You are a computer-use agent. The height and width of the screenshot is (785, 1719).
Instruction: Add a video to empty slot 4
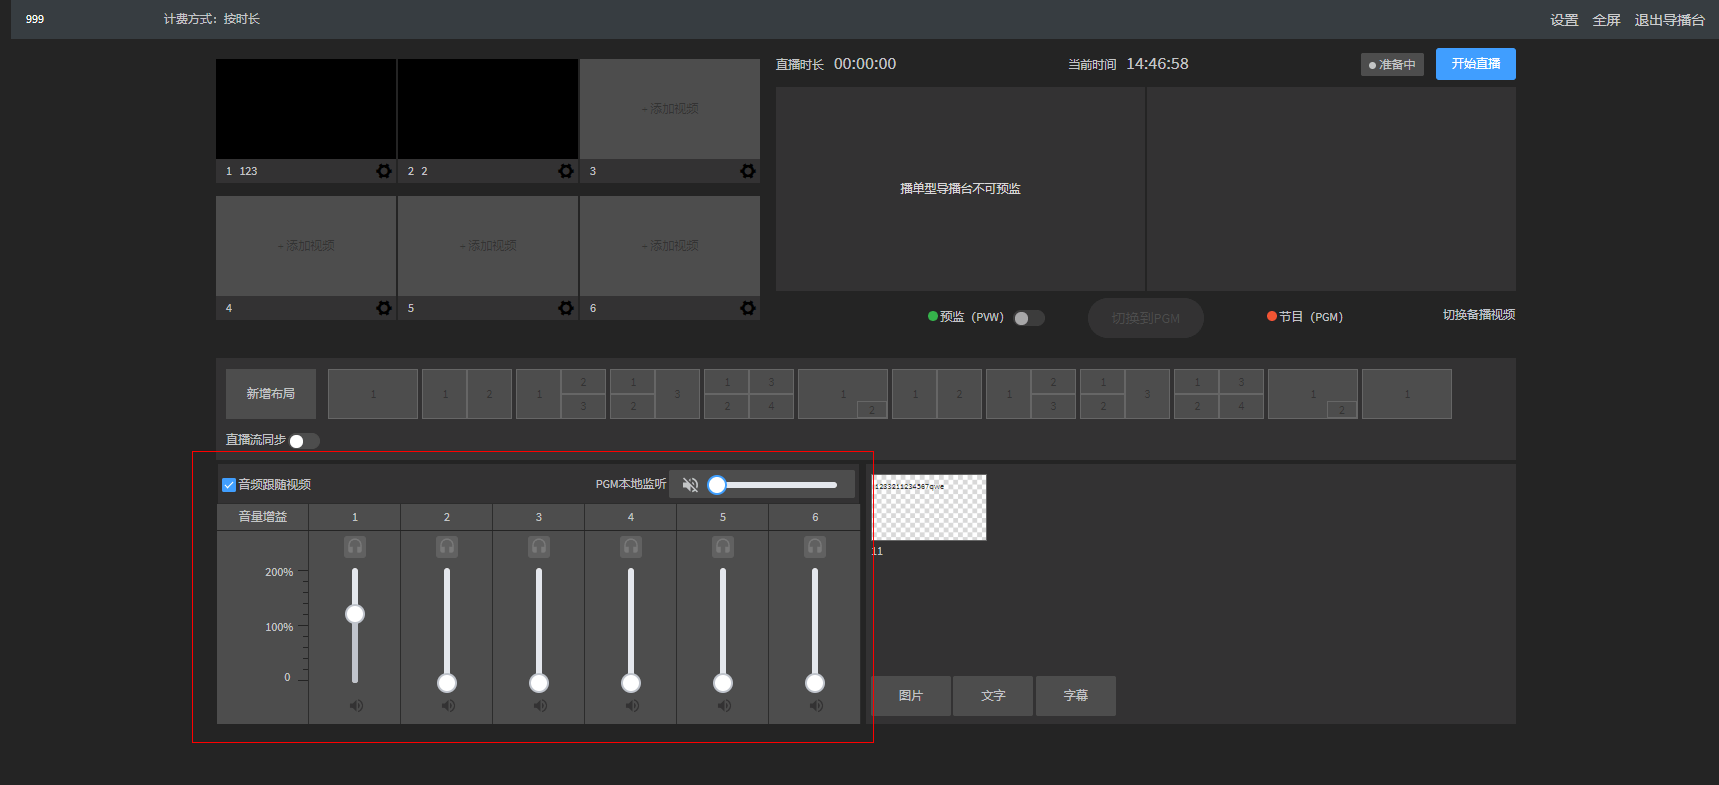(306, 246)
